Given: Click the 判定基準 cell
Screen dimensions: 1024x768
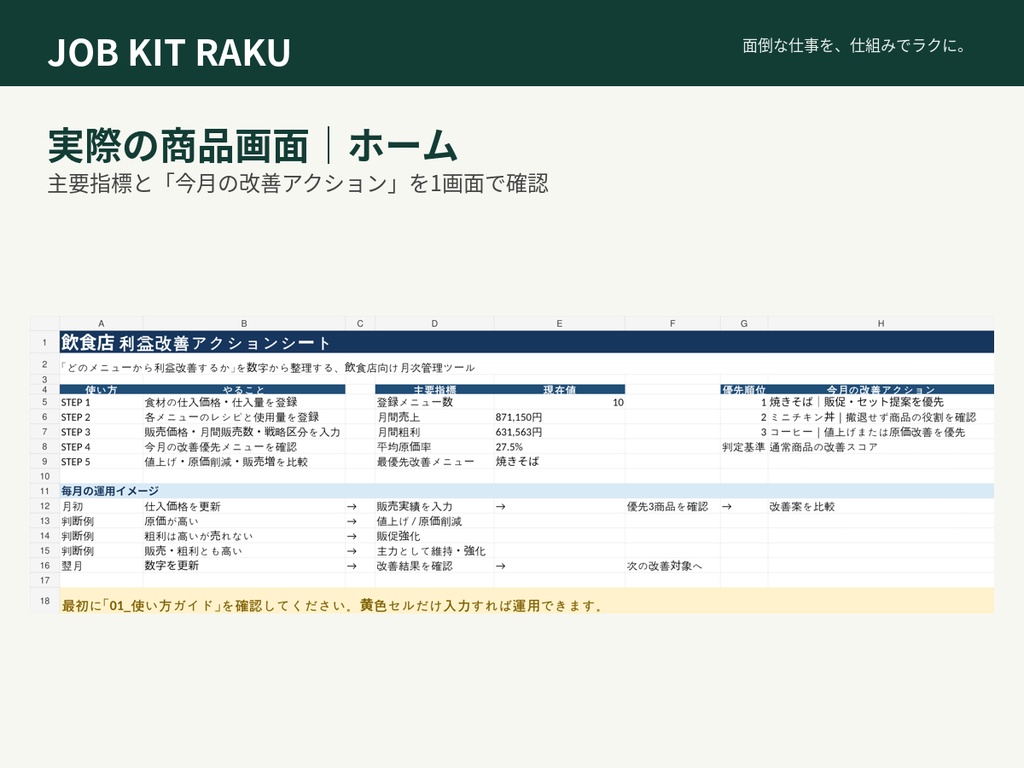Looking at the screenshot, I should coord(744,447).
